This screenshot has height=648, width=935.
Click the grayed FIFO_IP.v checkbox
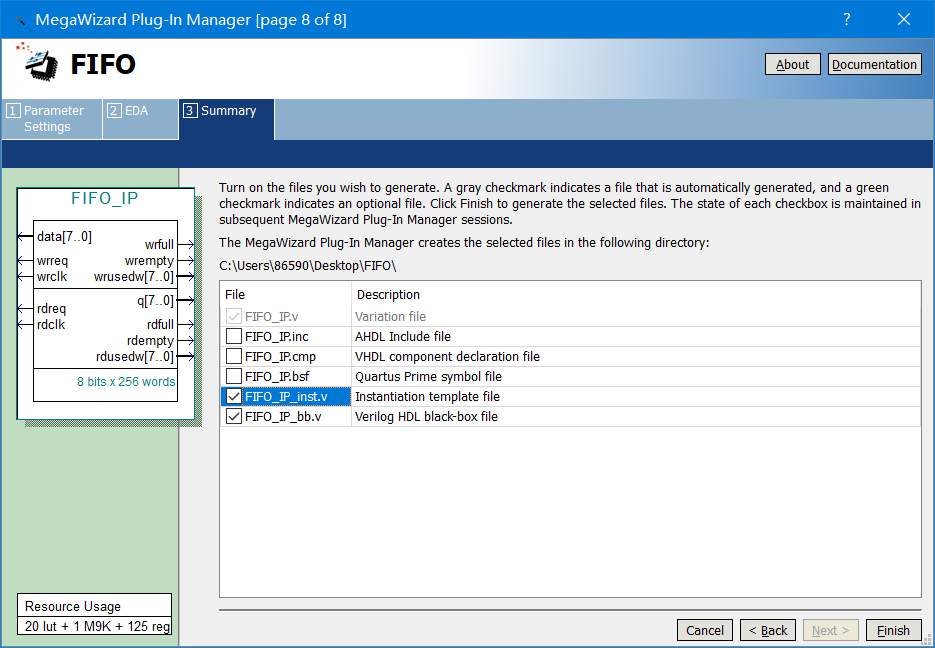tap(234, 317)
